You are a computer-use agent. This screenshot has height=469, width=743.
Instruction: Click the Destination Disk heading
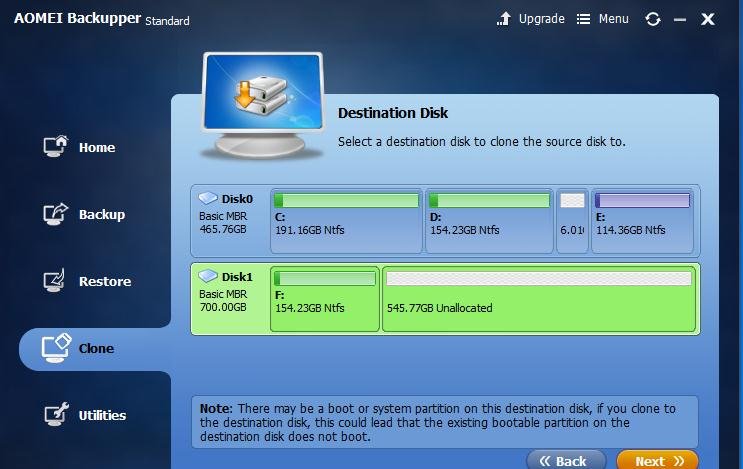click(x=393, y=113)
